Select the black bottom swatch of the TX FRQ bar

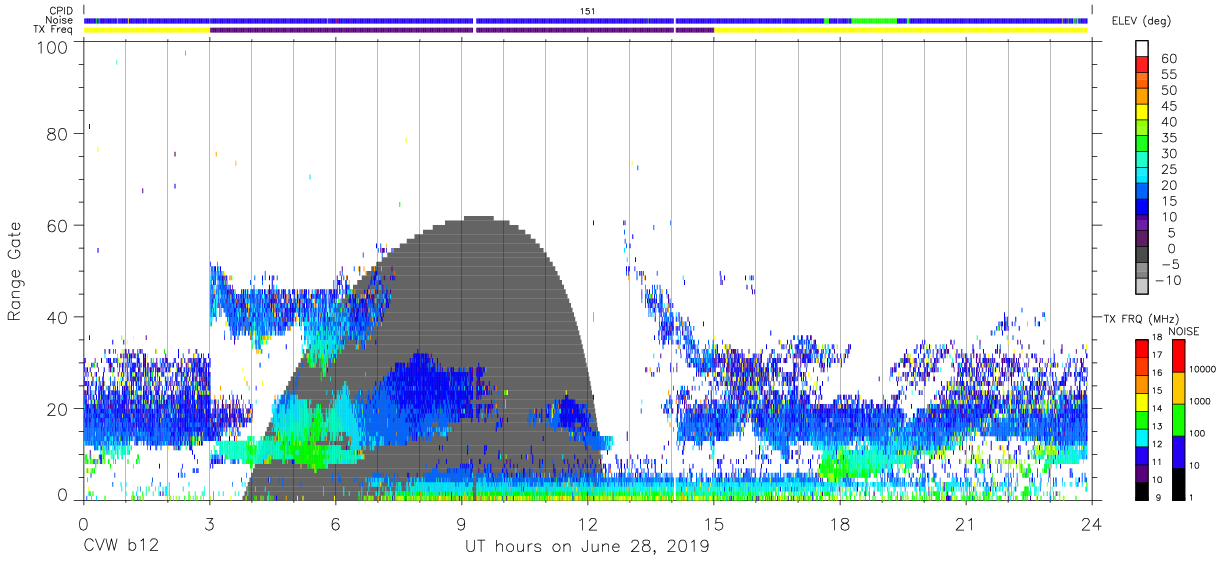[1141, 491]
